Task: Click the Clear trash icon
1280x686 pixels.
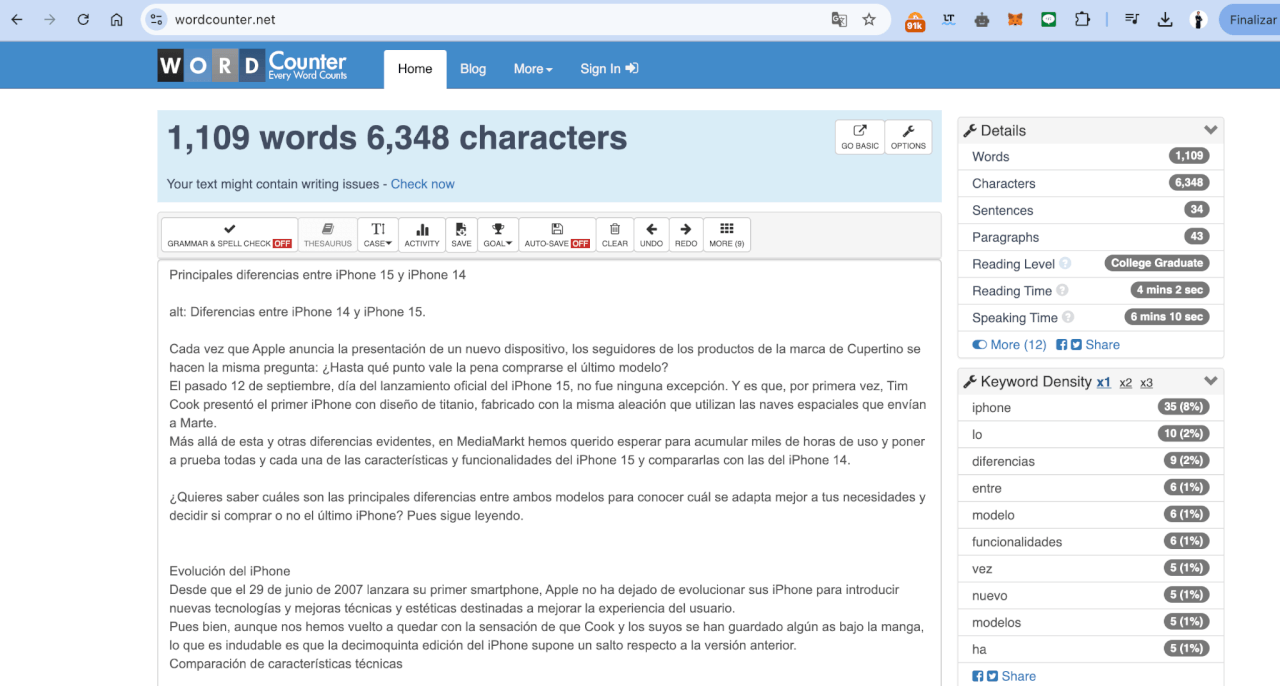Action: 615,235
